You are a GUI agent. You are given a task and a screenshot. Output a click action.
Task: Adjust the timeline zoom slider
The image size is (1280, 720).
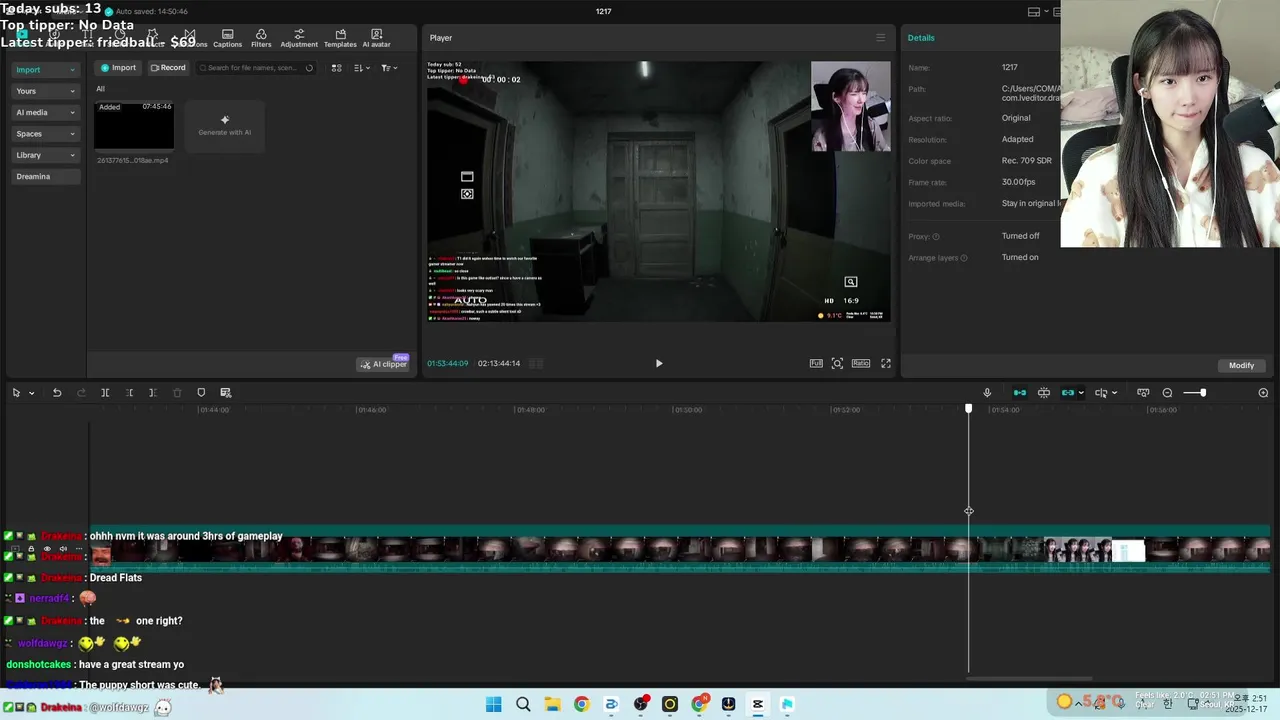coord(1195,393)
